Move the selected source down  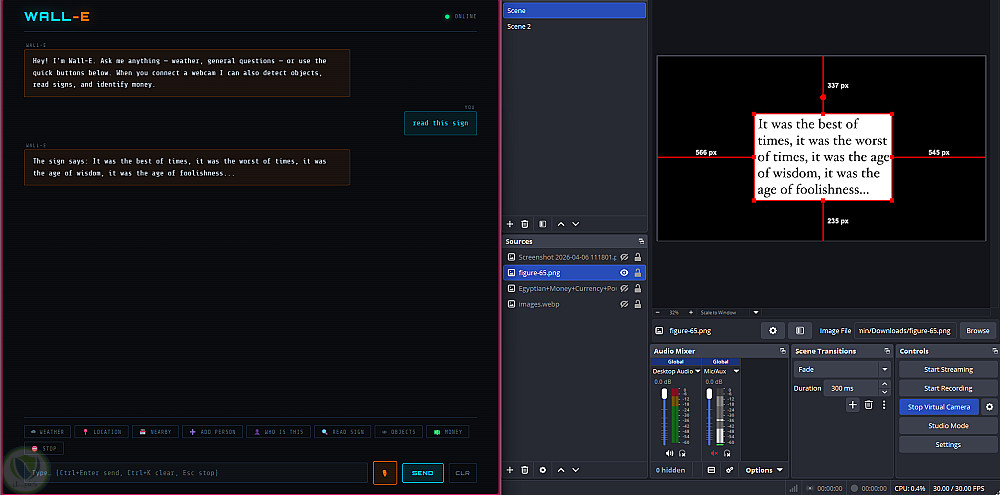[576, 469]
